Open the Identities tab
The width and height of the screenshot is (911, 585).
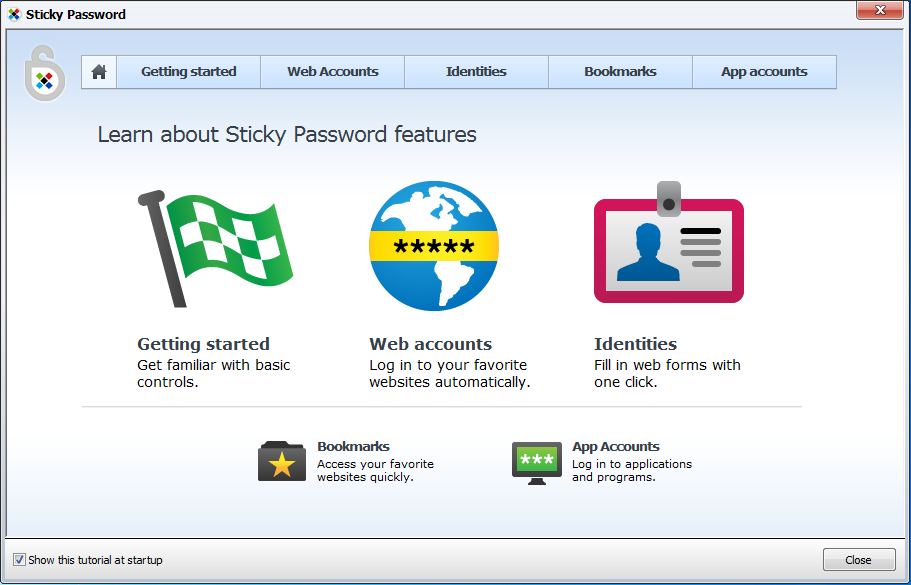[476, 72]
